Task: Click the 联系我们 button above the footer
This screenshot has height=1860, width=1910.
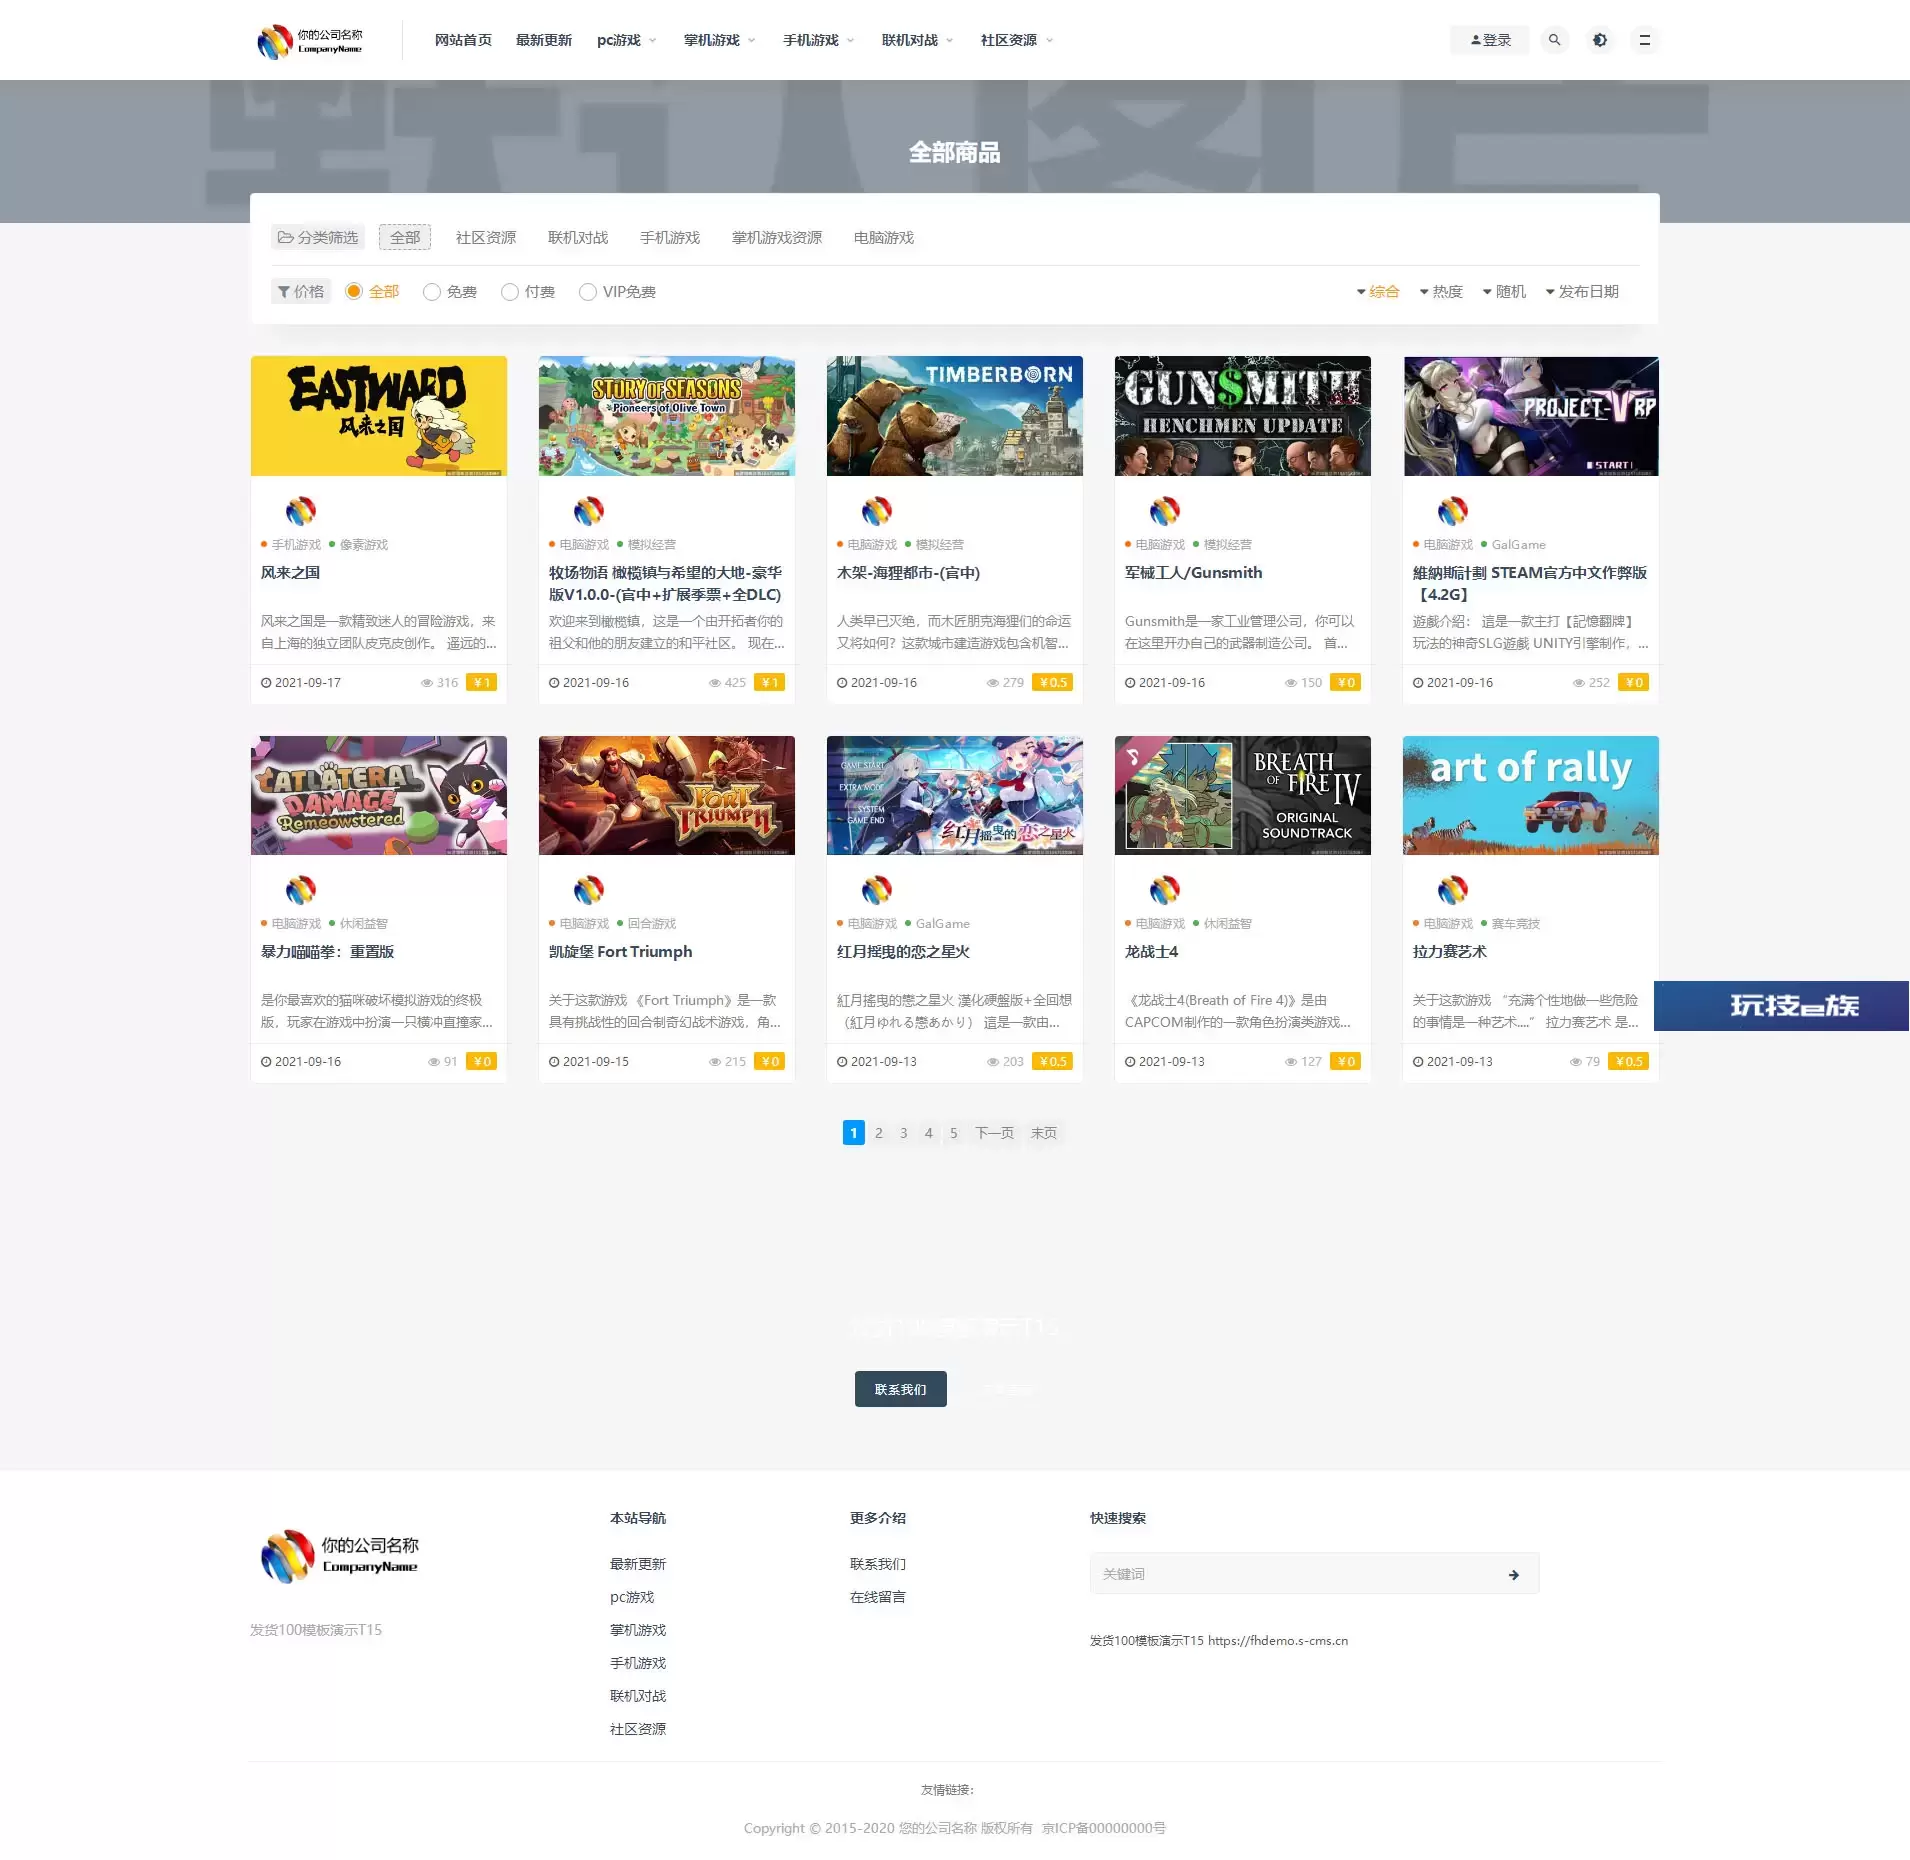Action: coord(901,1390)
